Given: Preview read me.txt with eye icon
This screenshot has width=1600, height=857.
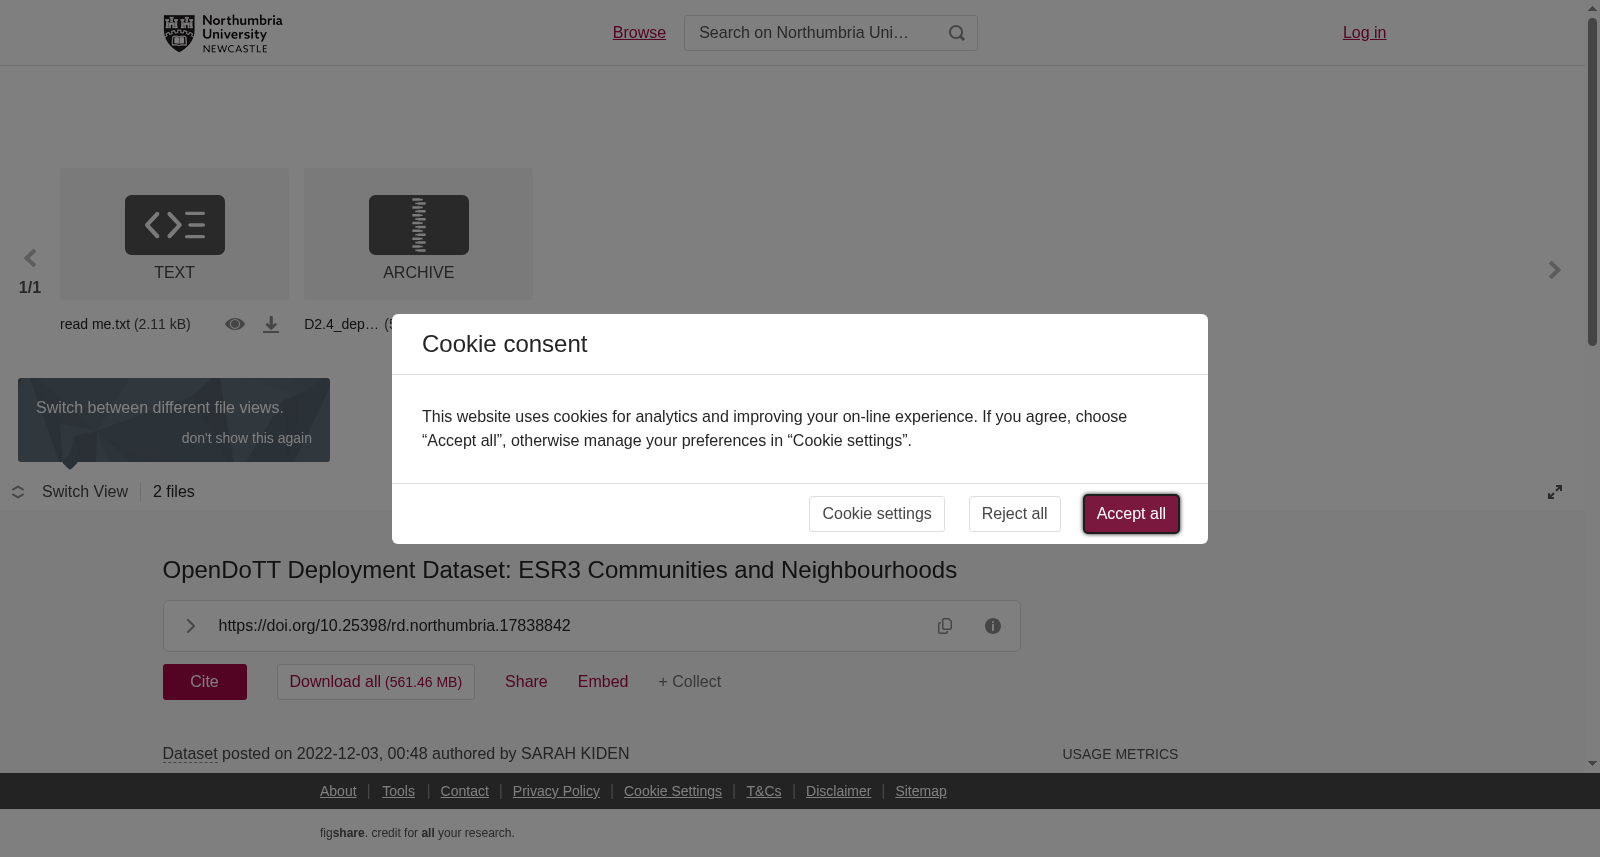Looking at the screenshot, I should click(235, 324).
